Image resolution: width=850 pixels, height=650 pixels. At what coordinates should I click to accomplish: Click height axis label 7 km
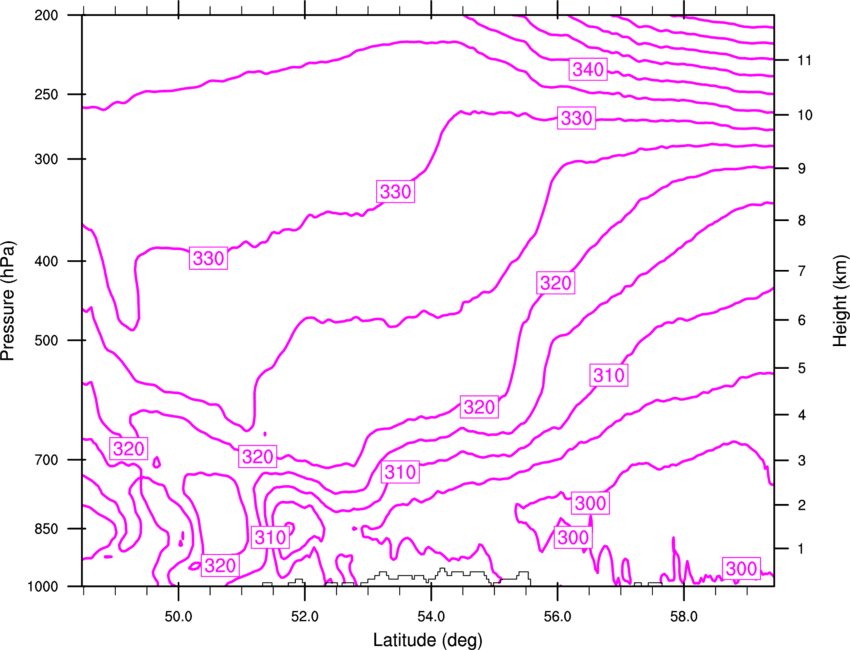[x=802, y=271]
